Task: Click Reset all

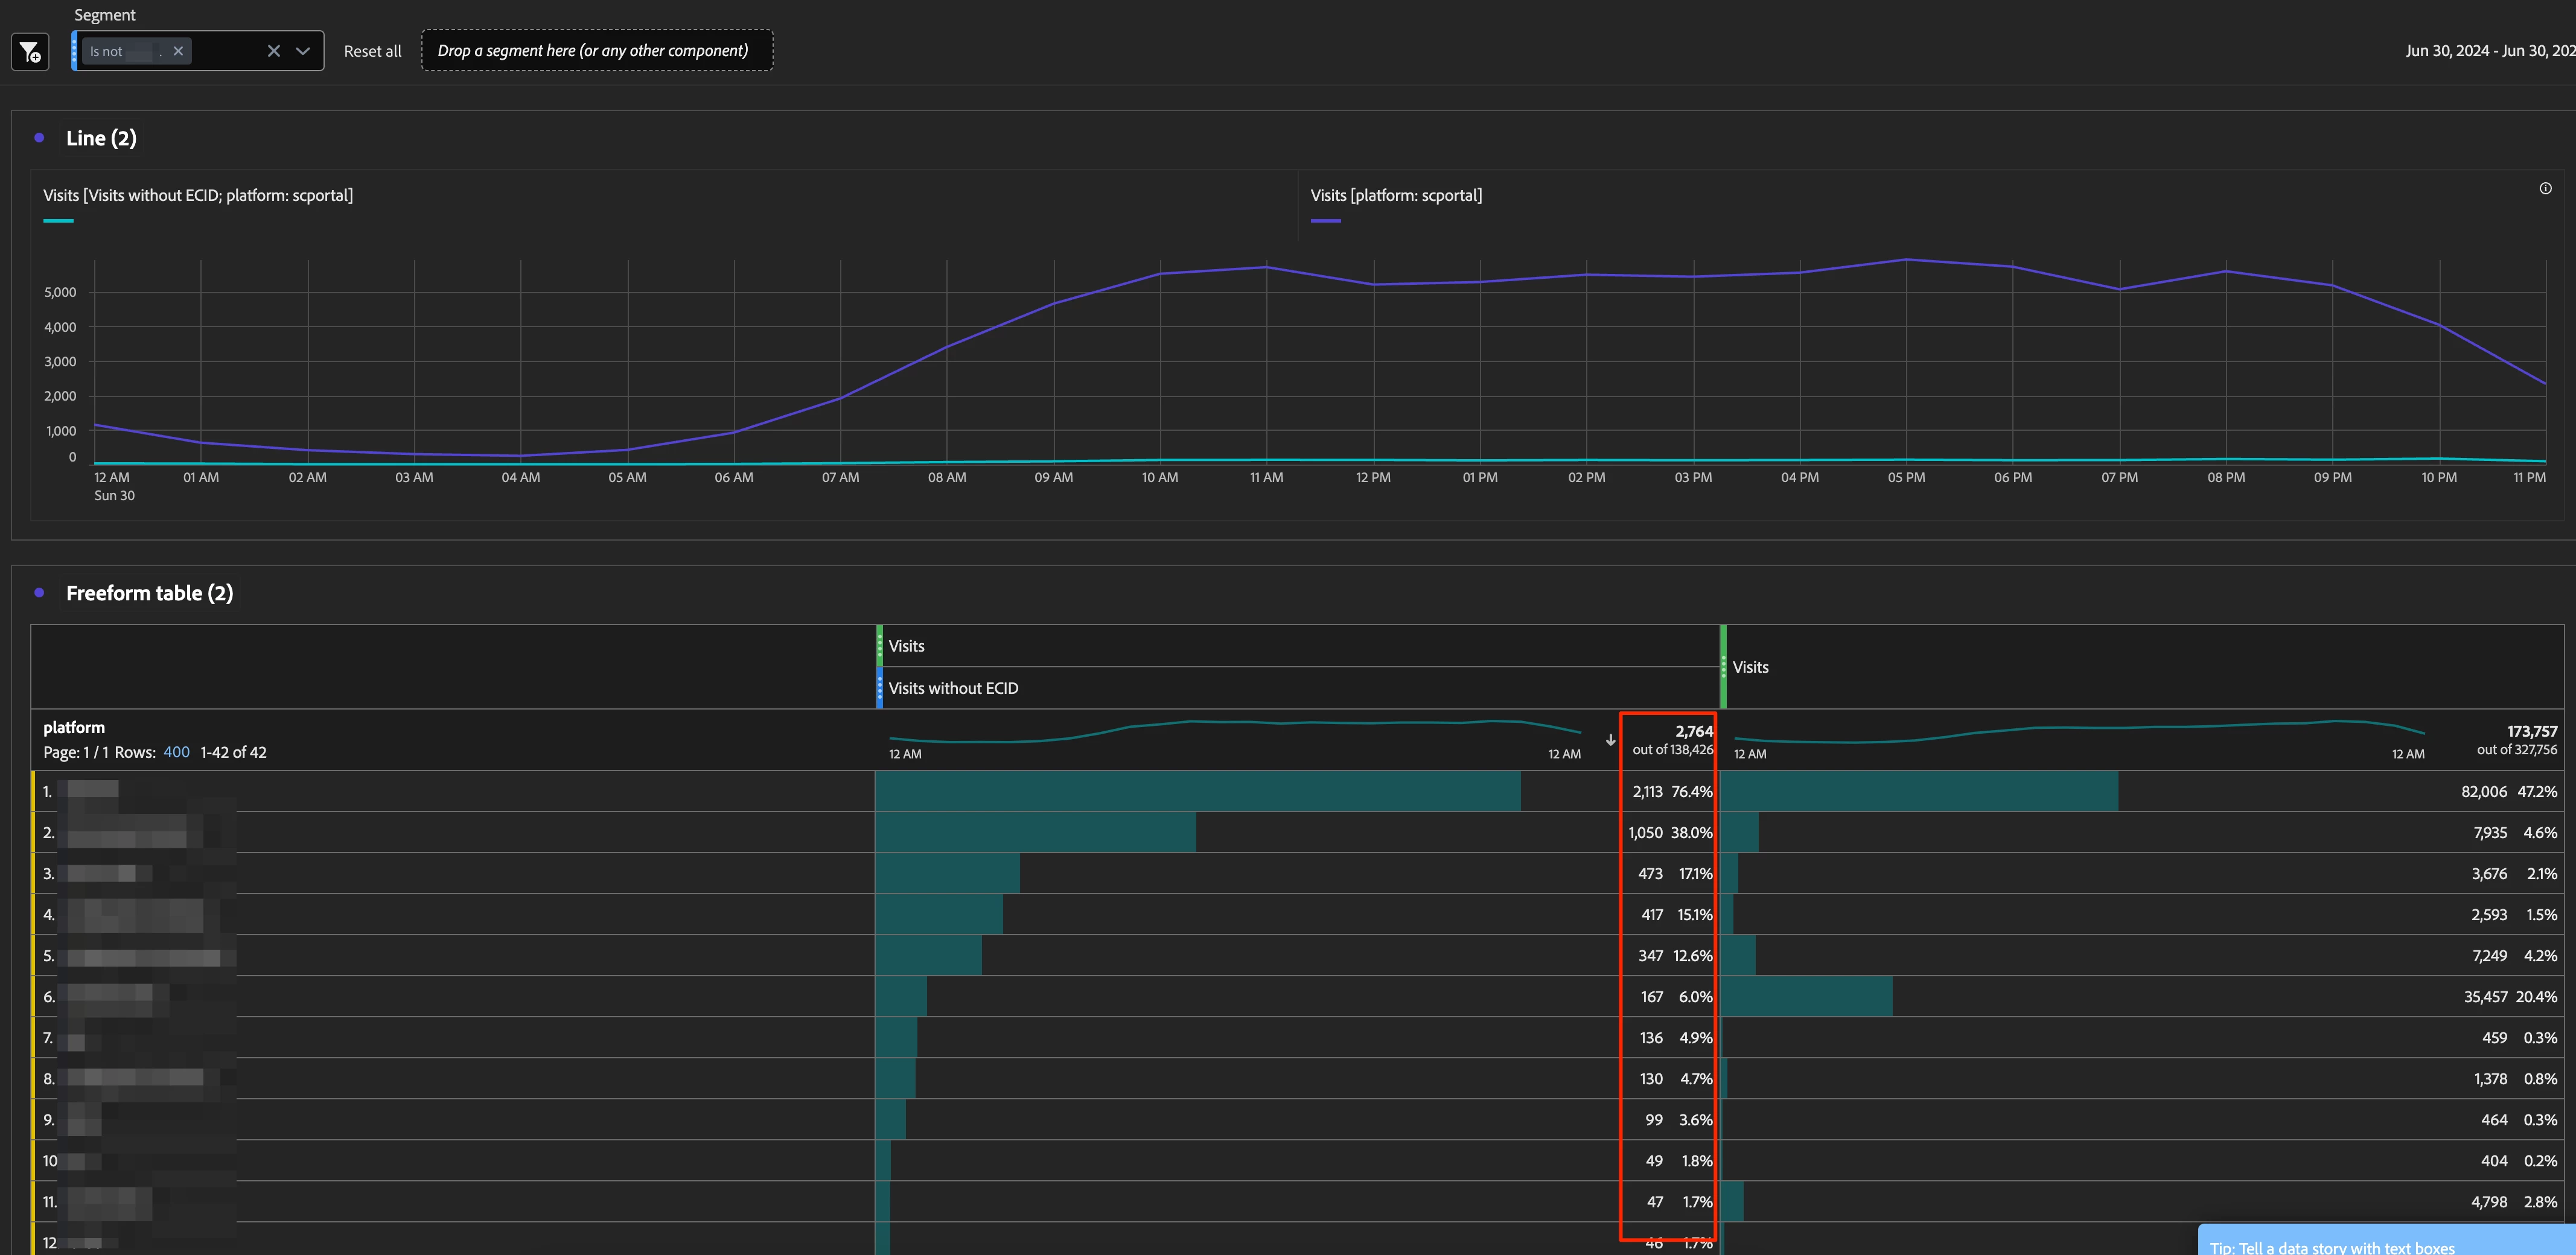Action: (372, 51)
